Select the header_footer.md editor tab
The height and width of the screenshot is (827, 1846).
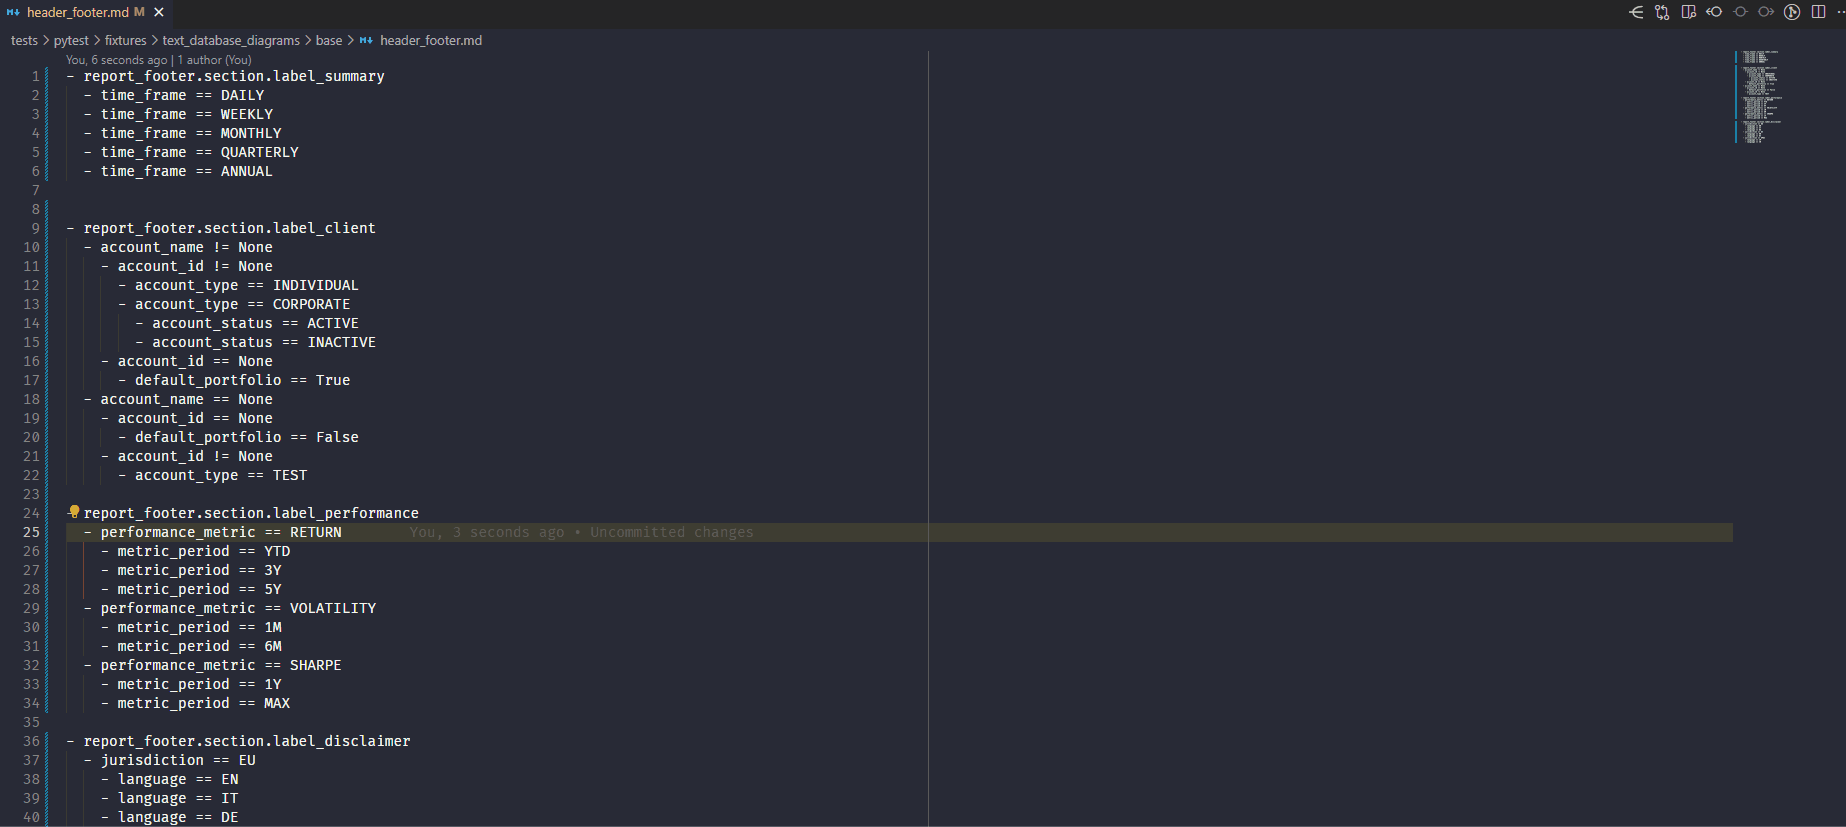[86, 12]
